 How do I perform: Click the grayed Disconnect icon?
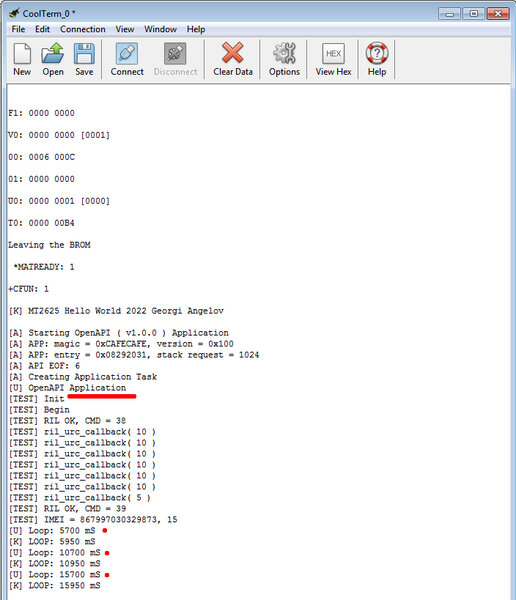175,53
